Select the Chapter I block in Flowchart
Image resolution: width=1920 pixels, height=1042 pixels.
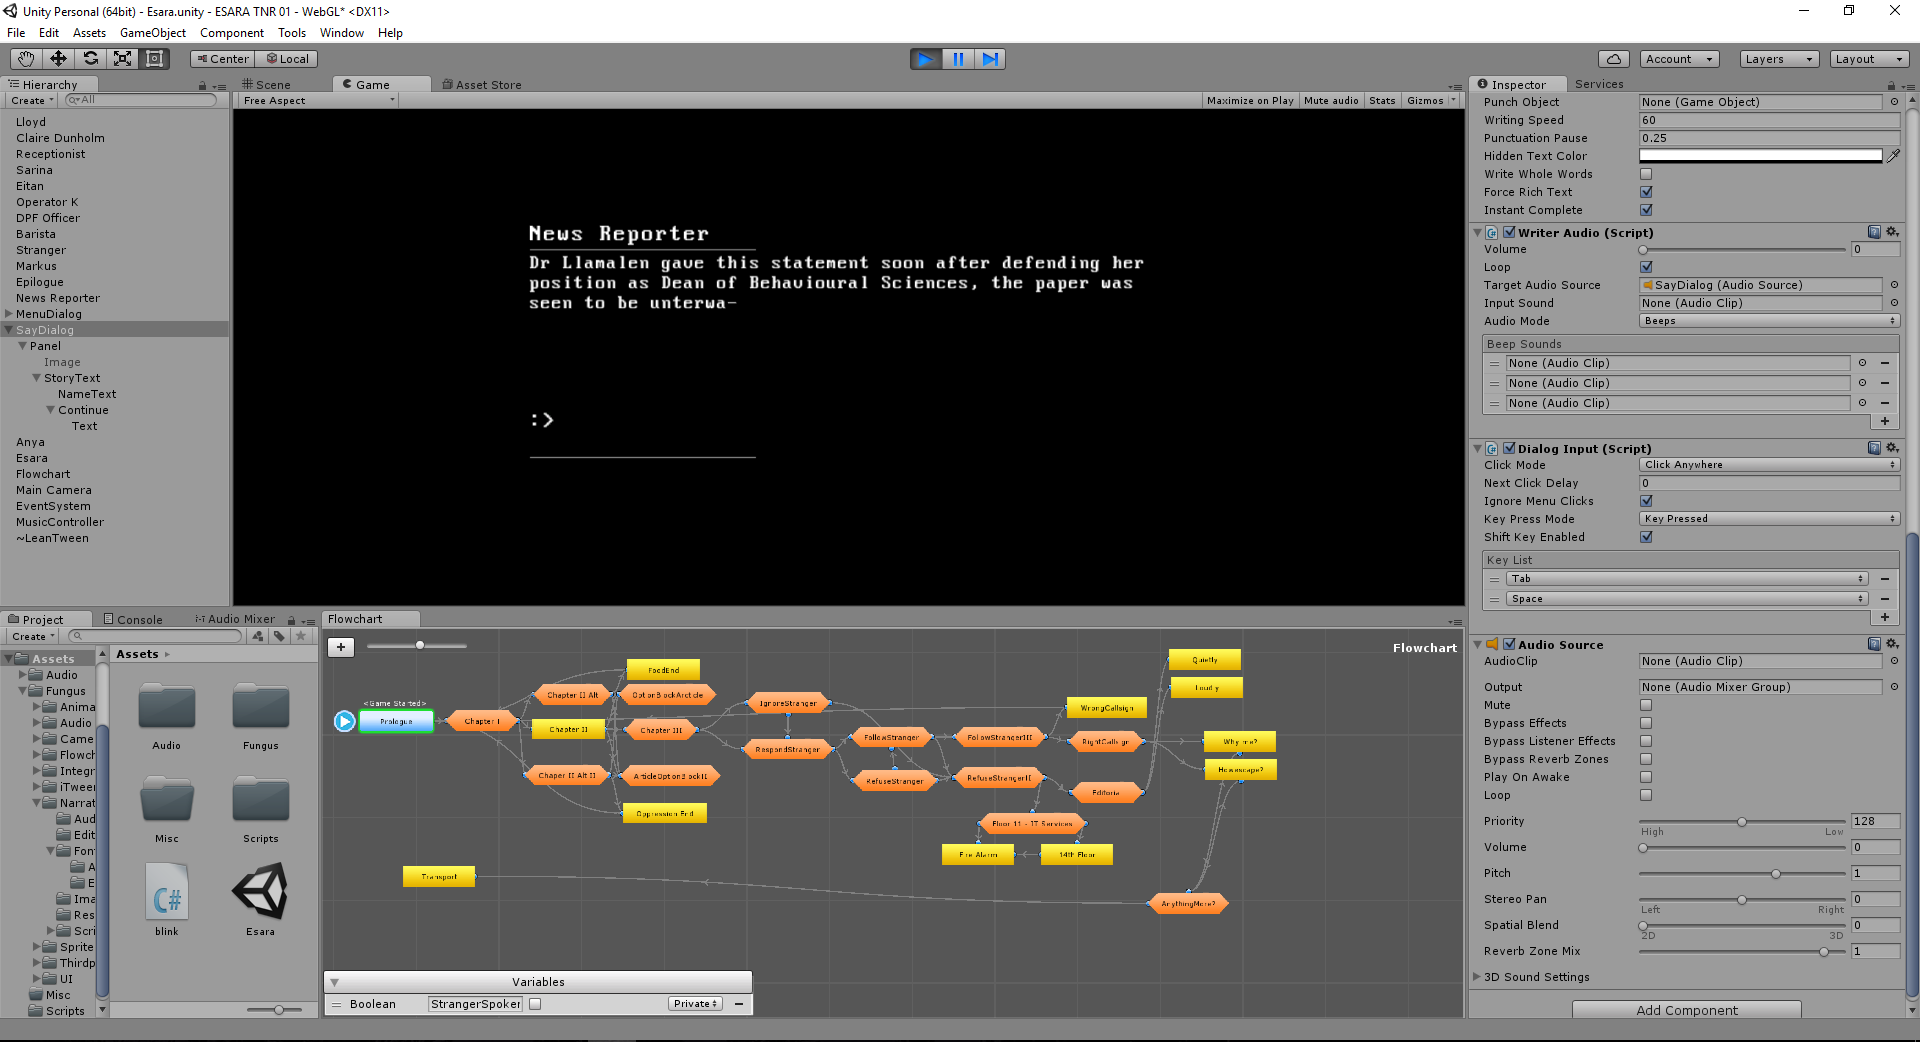click(x=482, y=721)
